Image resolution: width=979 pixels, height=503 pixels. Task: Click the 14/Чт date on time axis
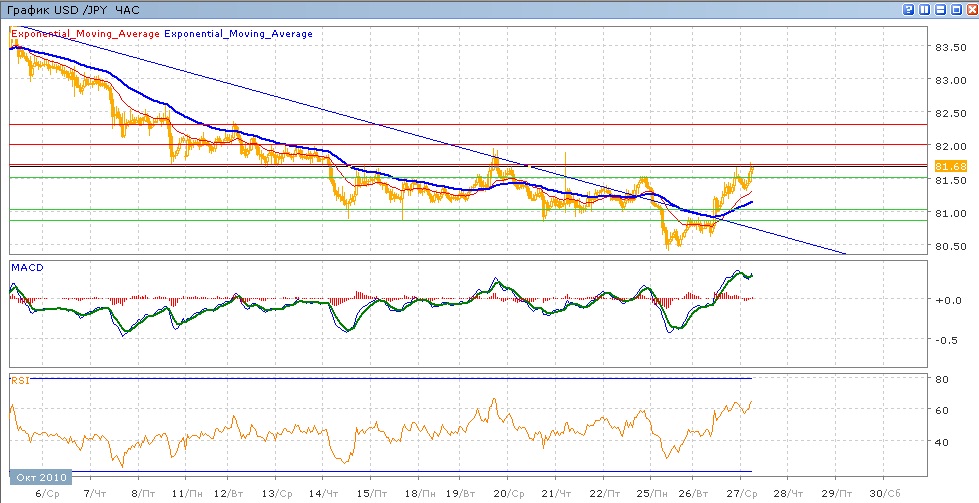320,493
